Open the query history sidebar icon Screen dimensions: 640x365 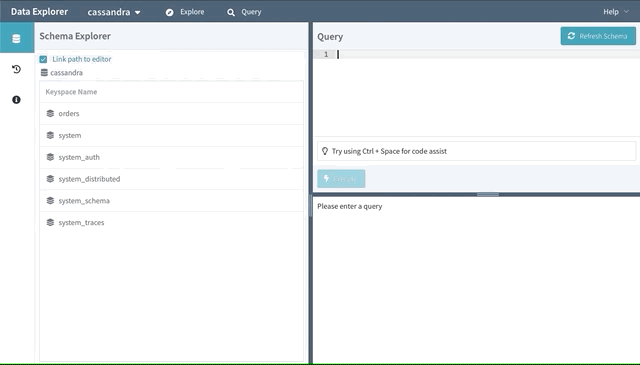[x=16, y=69]
